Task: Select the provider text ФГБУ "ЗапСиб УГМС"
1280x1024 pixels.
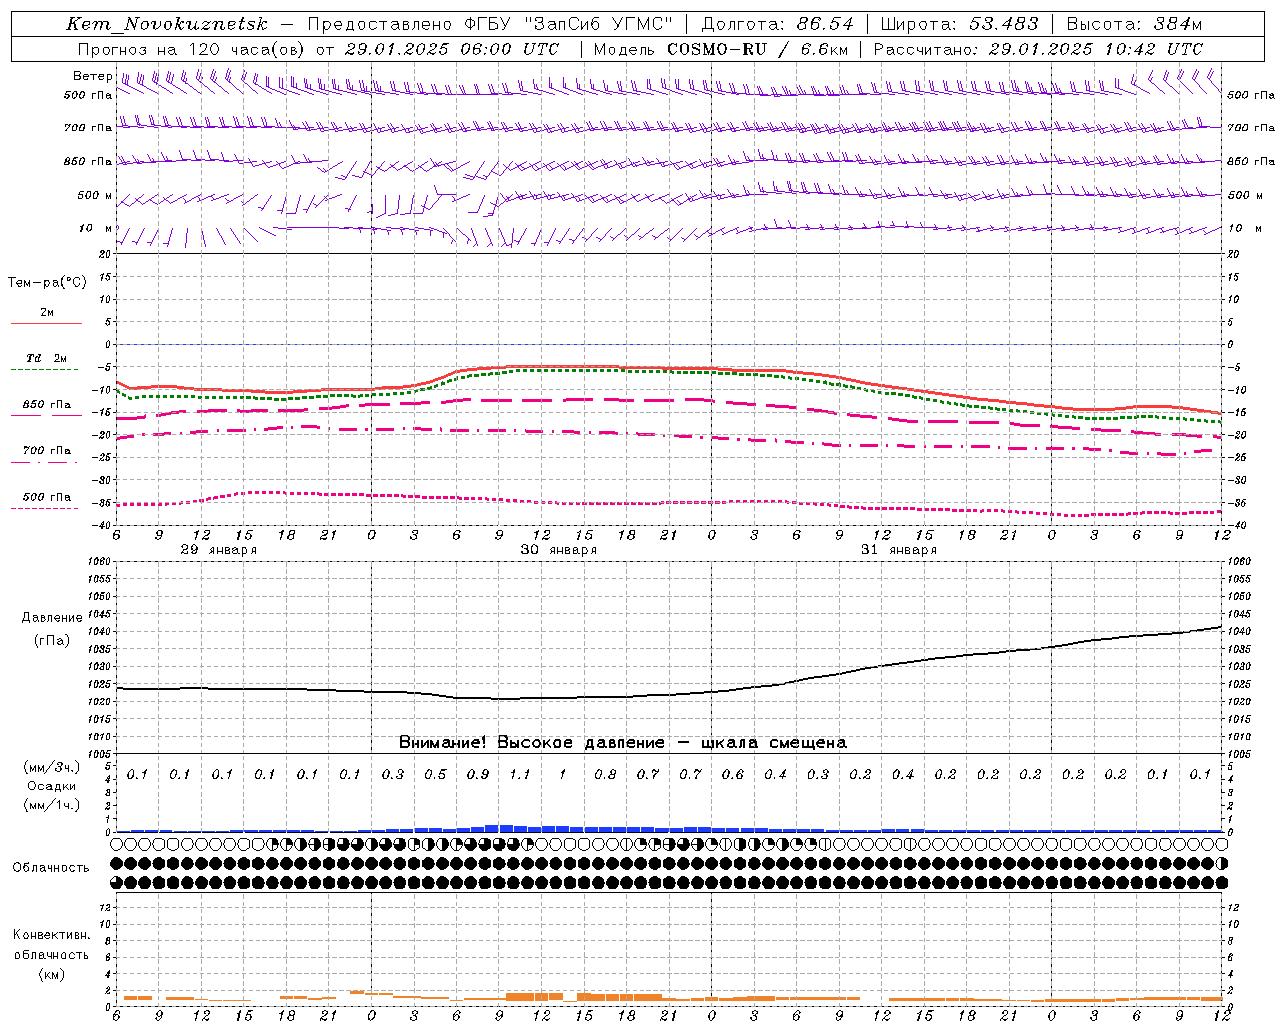Action: (x=566, y=24)
